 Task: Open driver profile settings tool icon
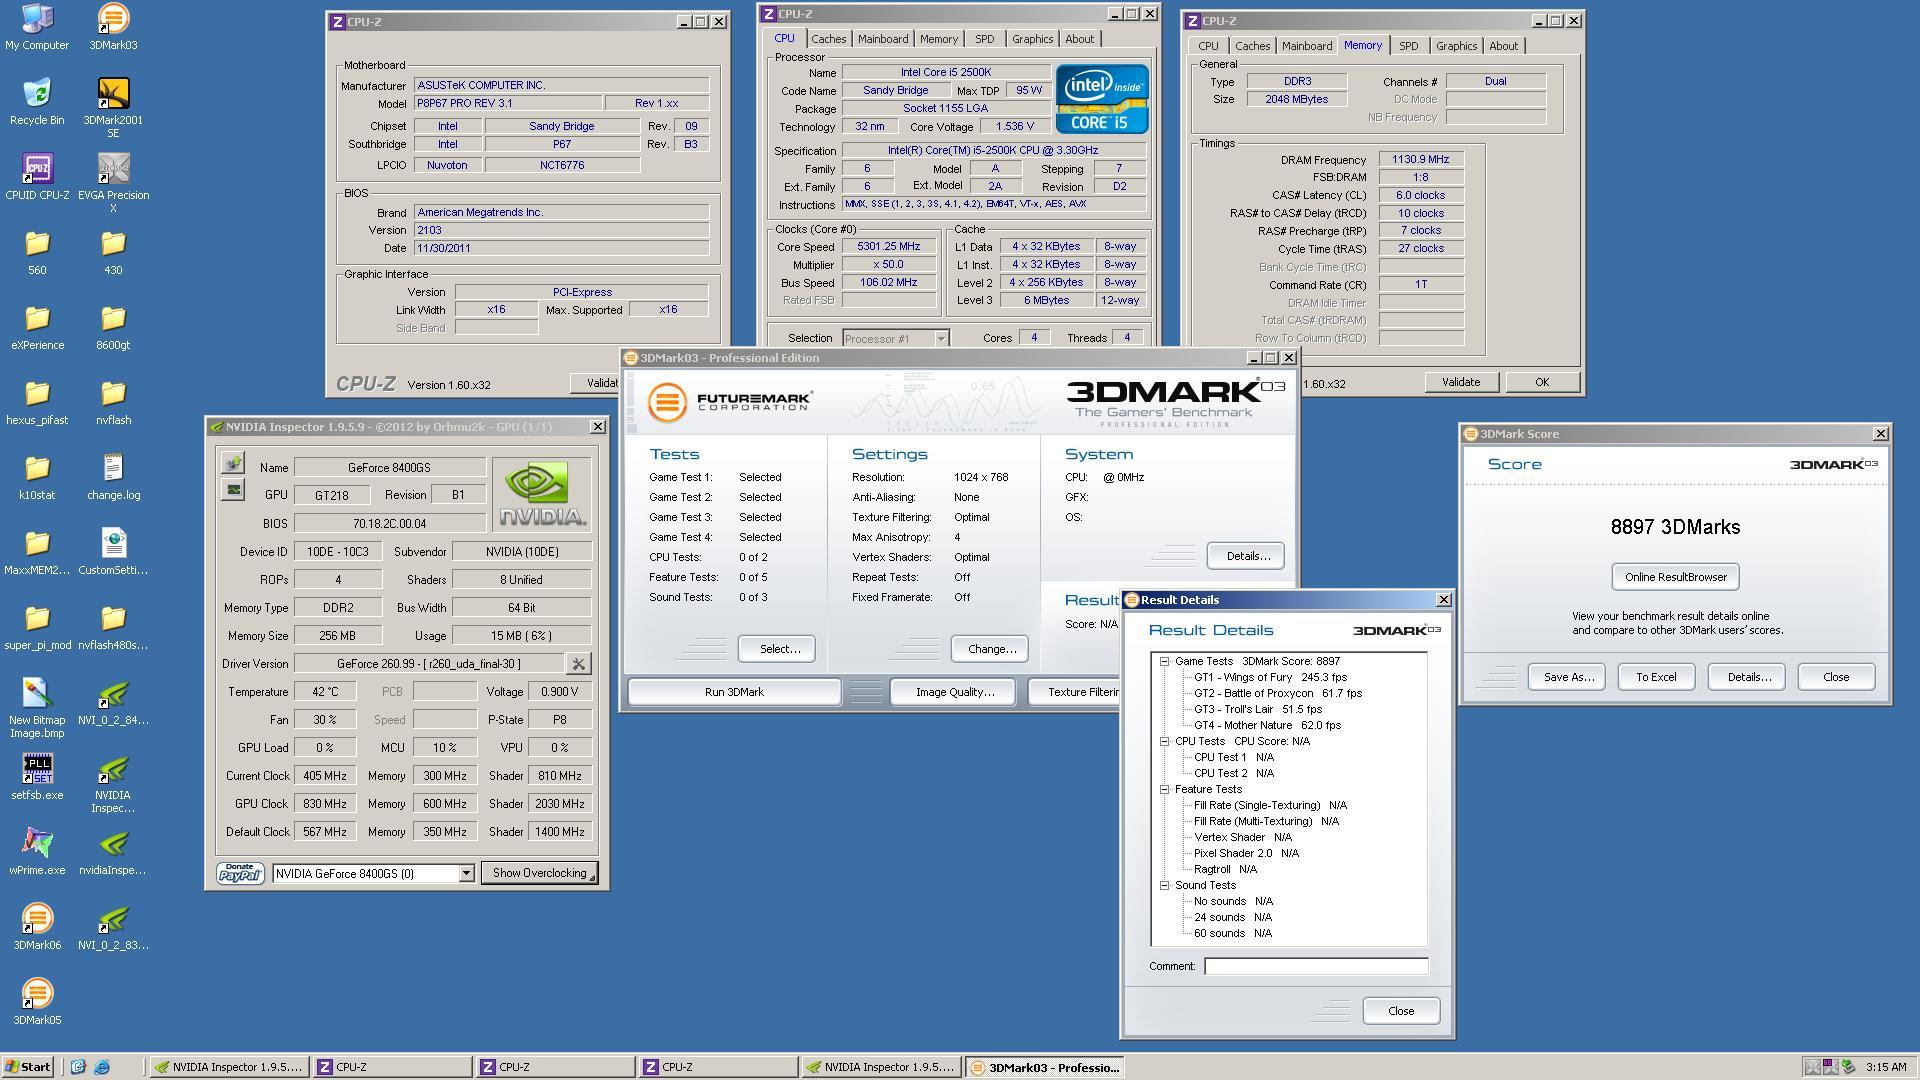pyautogui.click(x=578, y=663)
